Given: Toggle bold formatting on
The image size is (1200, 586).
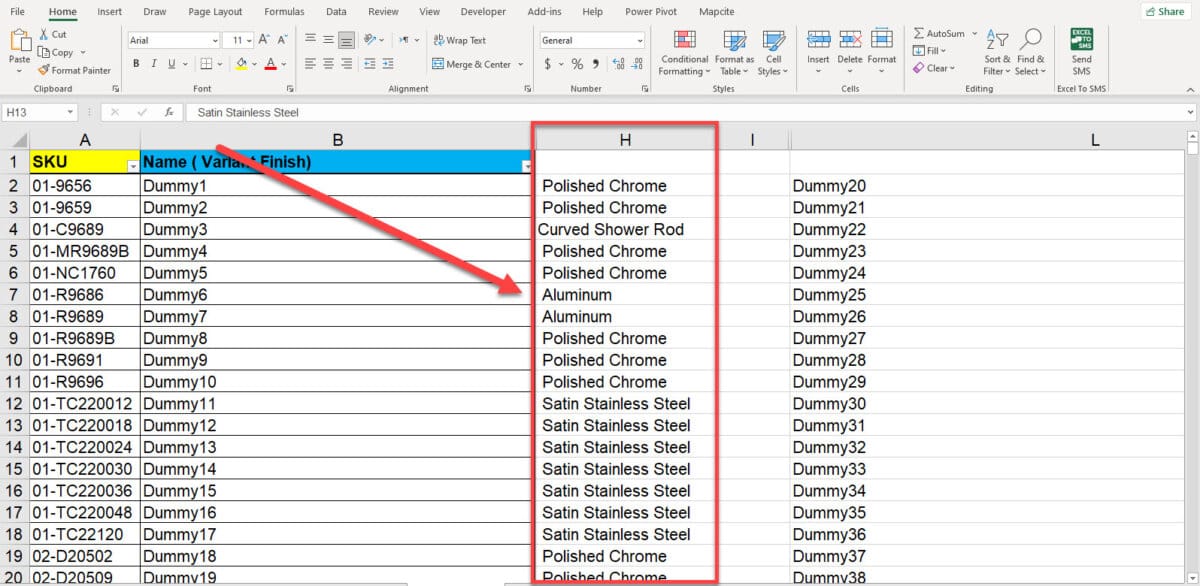Looking at the screenshot, I should click(136, 62).
